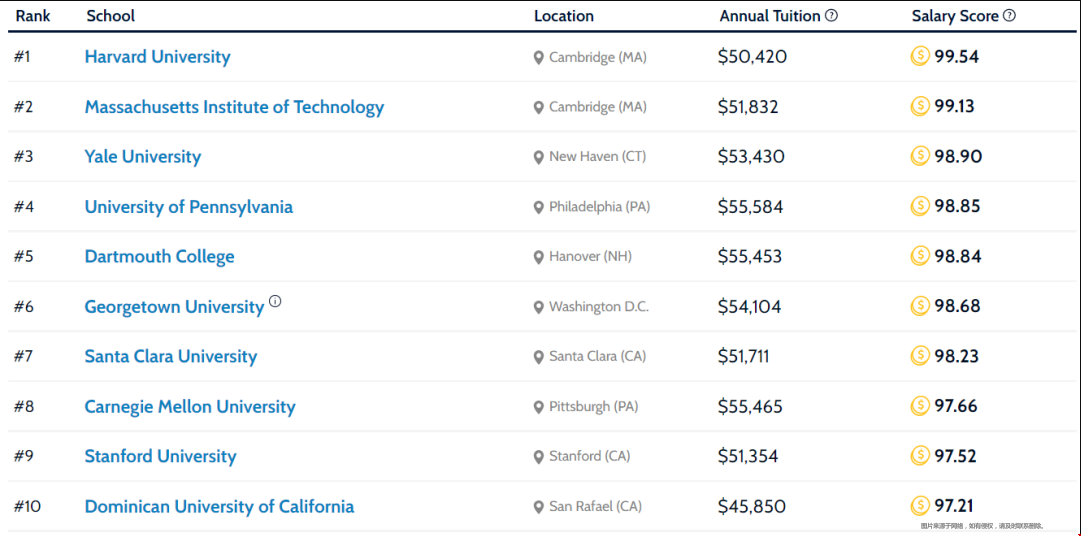Click the location pin icon for Cambridge Harvard row
This screenshot has width=1081, height=536.
point(539,58)
